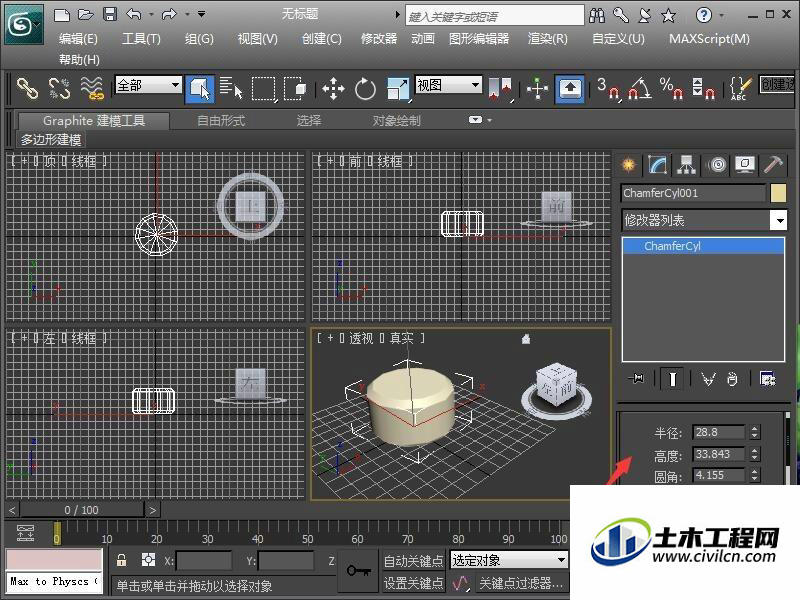Screen dimensions: 800x600
Task: Click the 3ds Max application logo button
Action: (24, 23)
